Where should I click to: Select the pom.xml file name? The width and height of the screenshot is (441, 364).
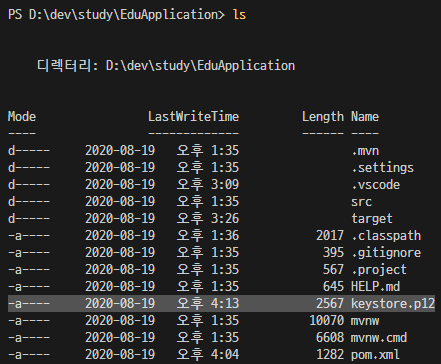coord(375,355)
